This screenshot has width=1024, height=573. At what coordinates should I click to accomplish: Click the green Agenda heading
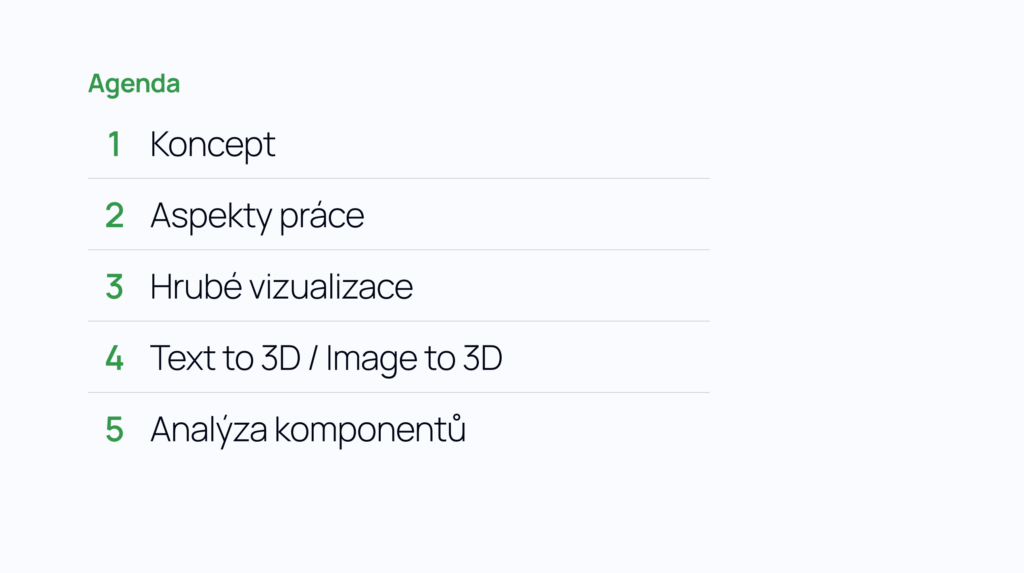134,84
